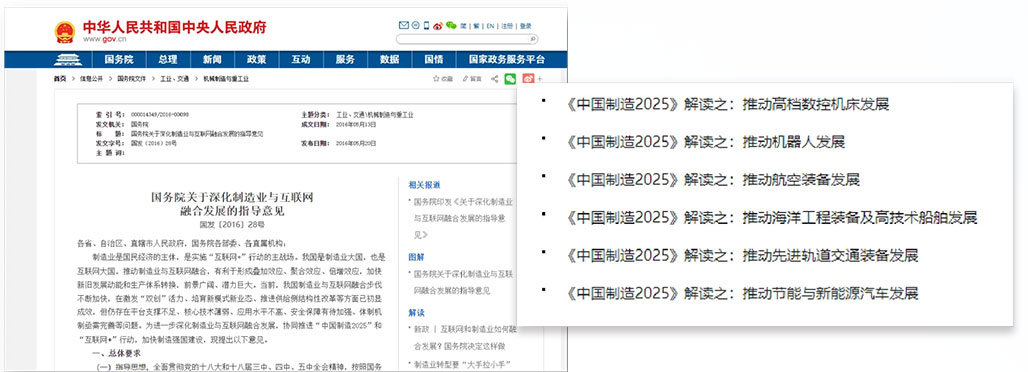Switch to simplified Chinese 简 link
1028x372 pixels.
(463, 26)
